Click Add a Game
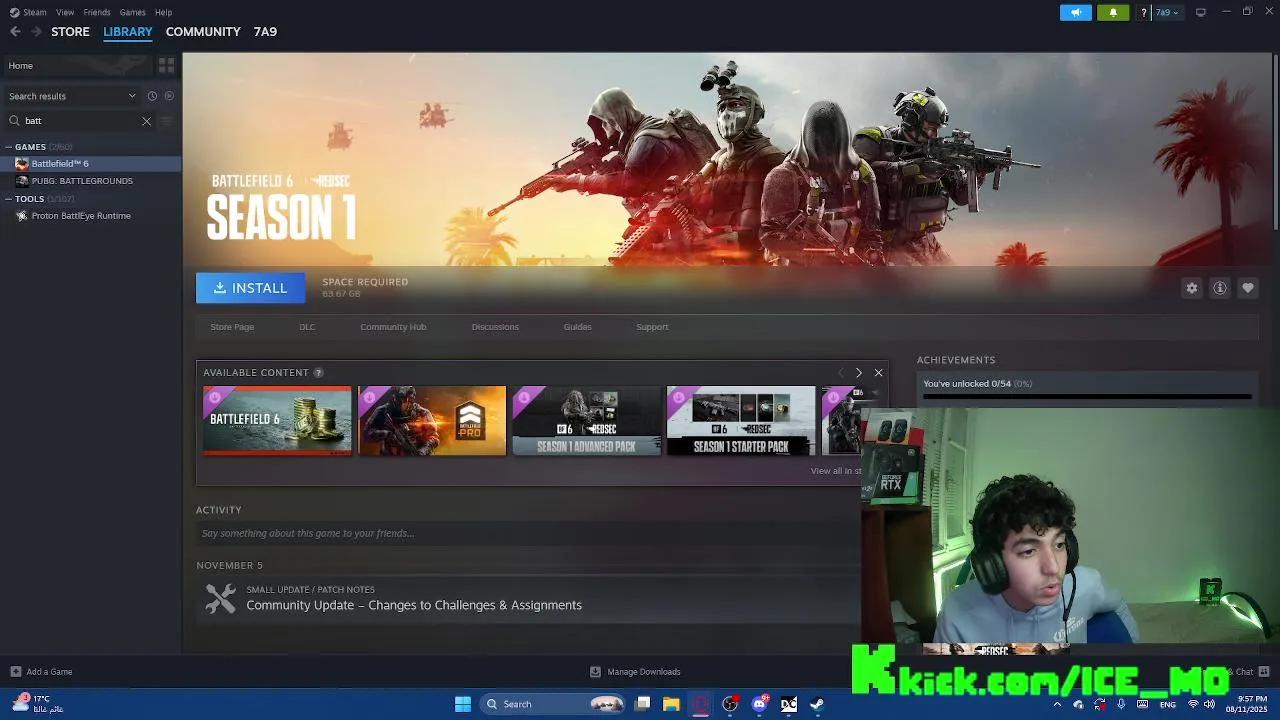 tap(41, 672)
